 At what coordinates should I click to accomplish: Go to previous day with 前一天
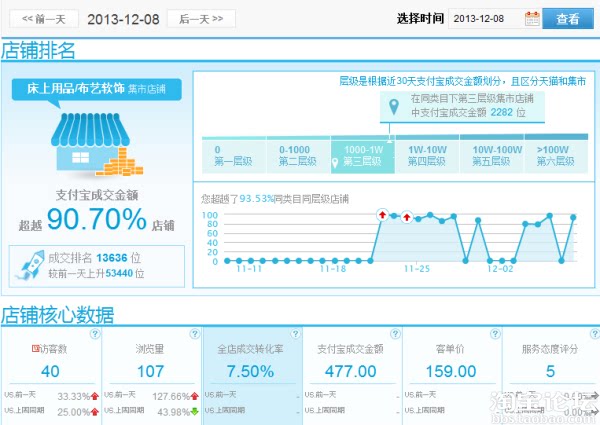coord(44,19)
